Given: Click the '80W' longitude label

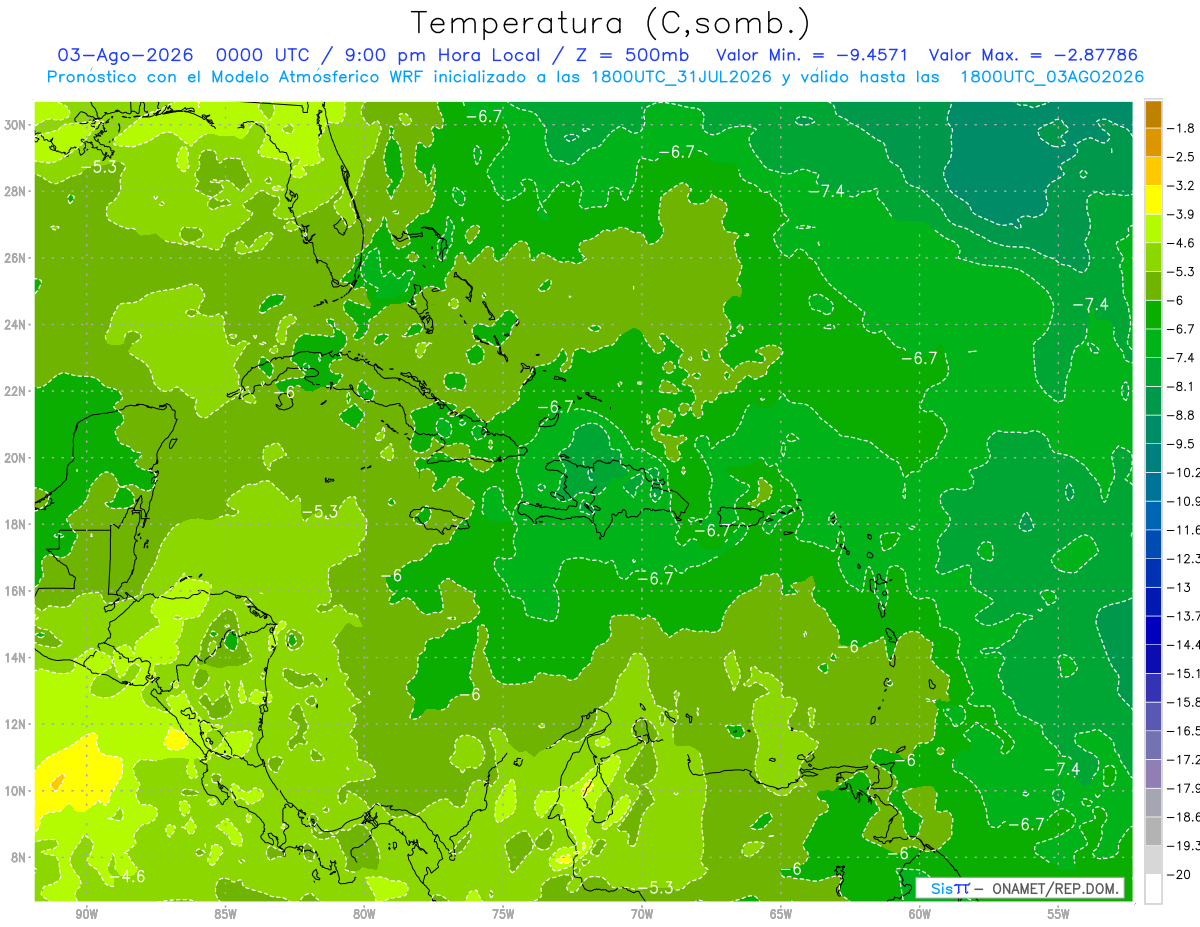Looking at the screenshot, I should (364, 914).
